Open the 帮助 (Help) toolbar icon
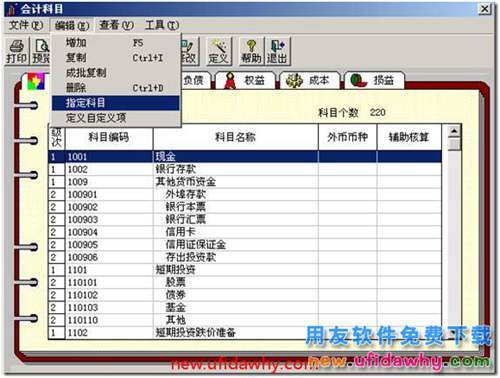The image size is (500, 378). [251, 52]
